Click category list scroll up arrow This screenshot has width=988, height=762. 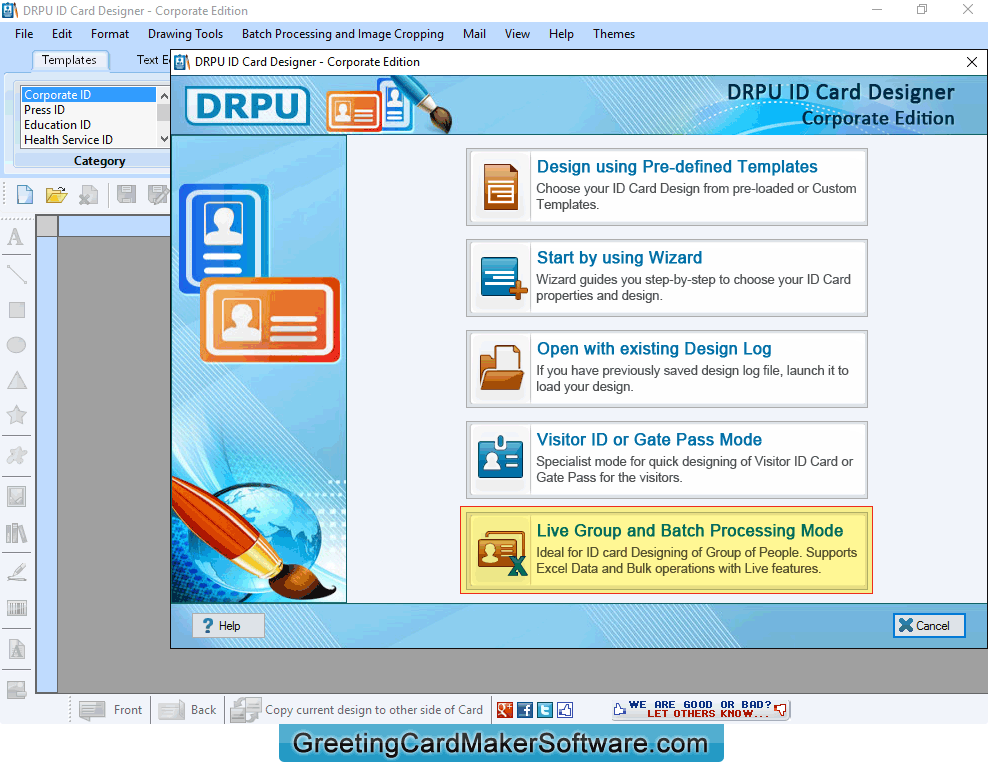[x=164, y=95]
